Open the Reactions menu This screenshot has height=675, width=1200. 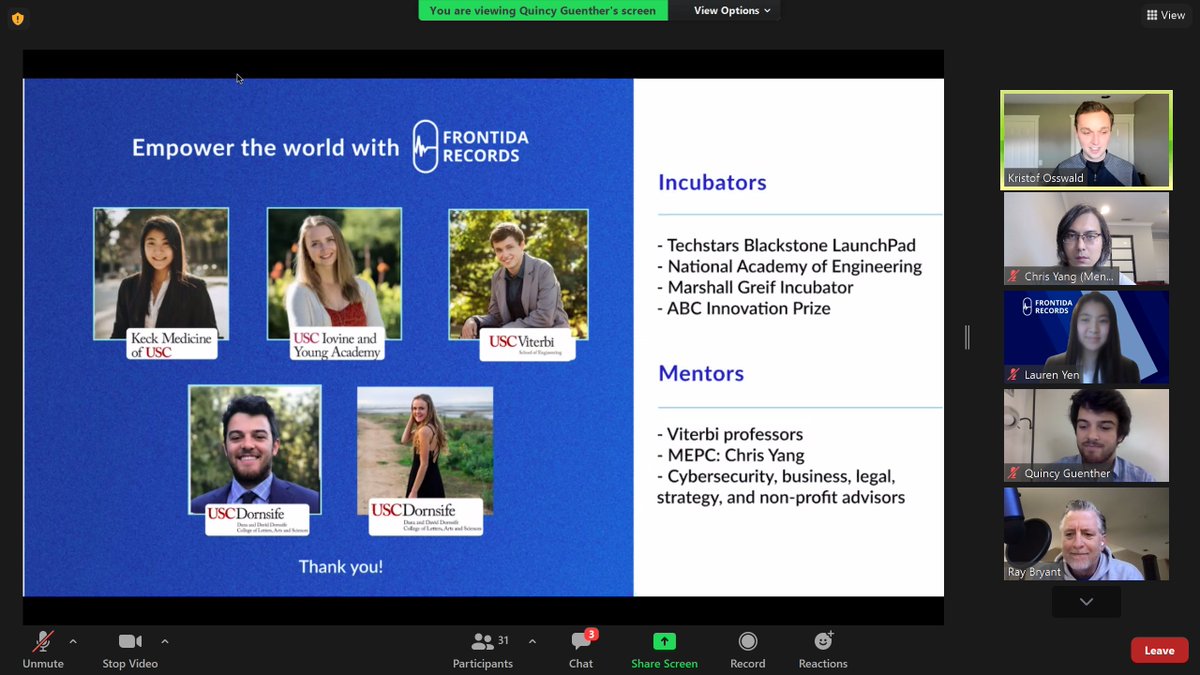[823, 649]
